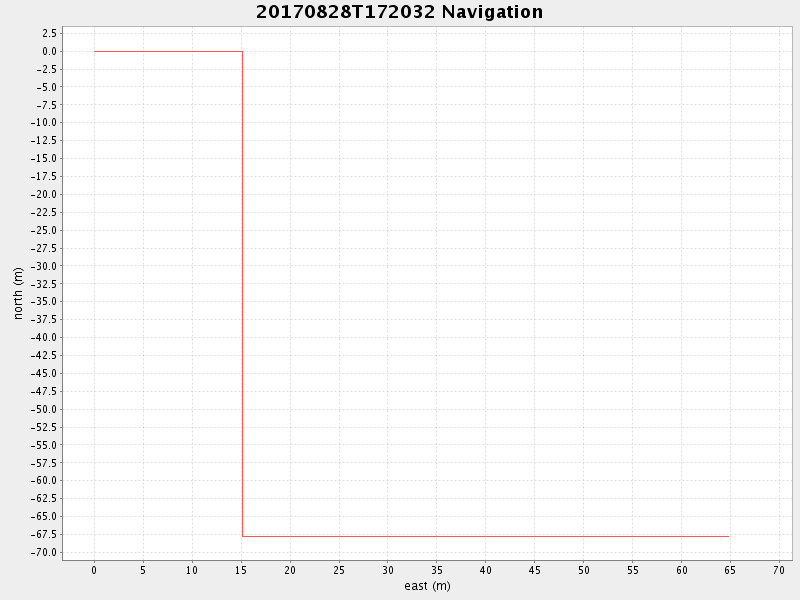Click the chart title '20170828T172032 Navigation'

(400, 12)
